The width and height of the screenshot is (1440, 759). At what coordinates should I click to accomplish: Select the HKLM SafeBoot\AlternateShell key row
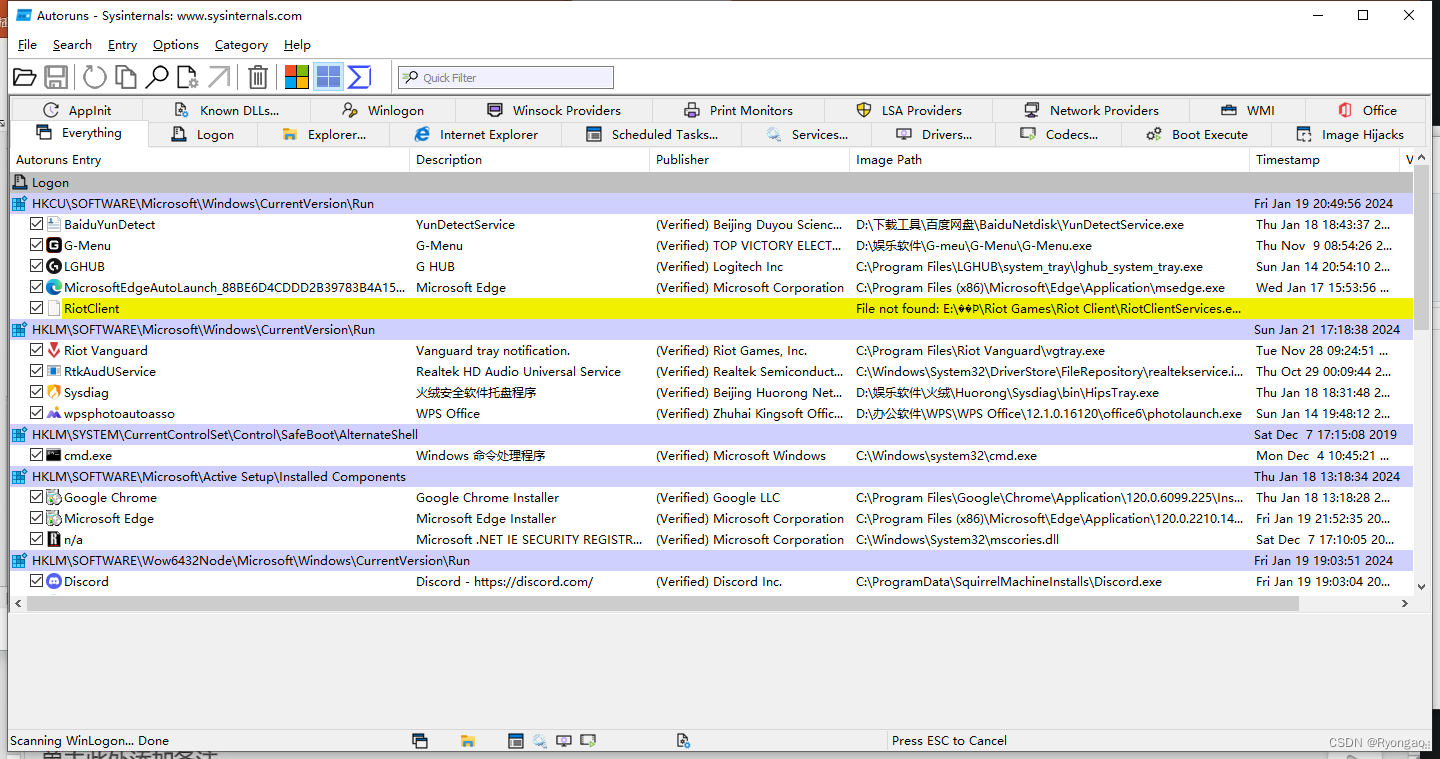click(x=711, y=435)
